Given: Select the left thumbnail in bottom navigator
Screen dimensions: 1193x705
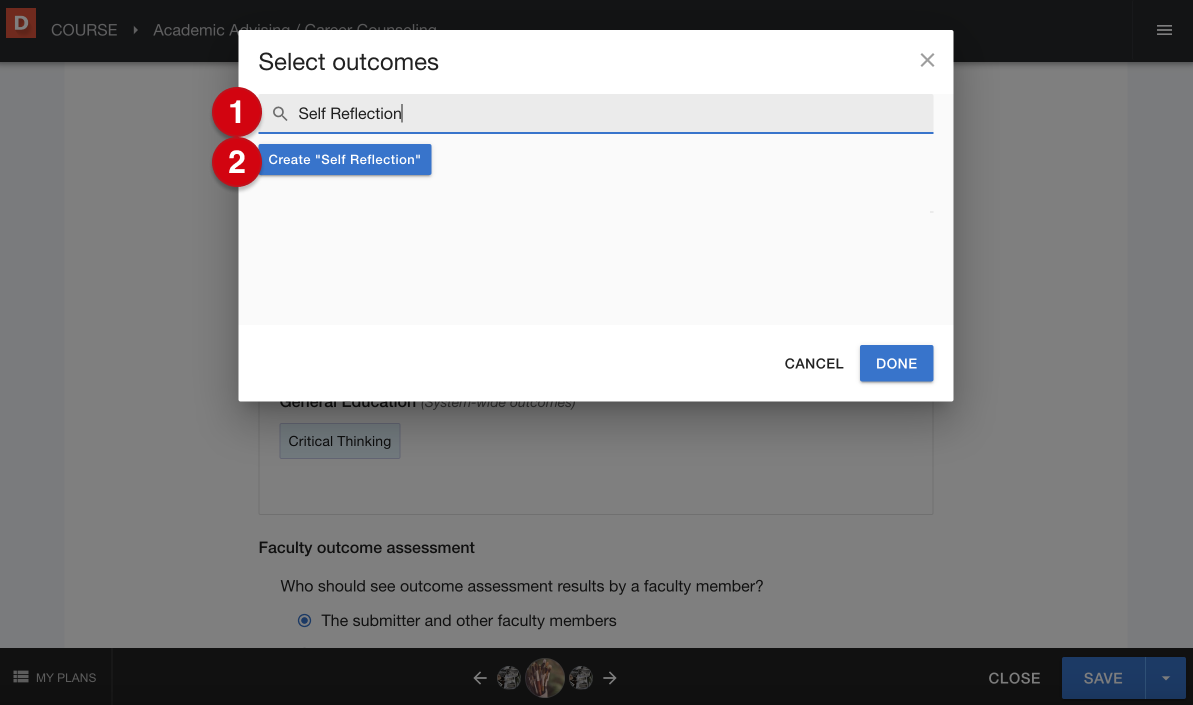Looking at the screenshot, I should (x=508, y=678).
